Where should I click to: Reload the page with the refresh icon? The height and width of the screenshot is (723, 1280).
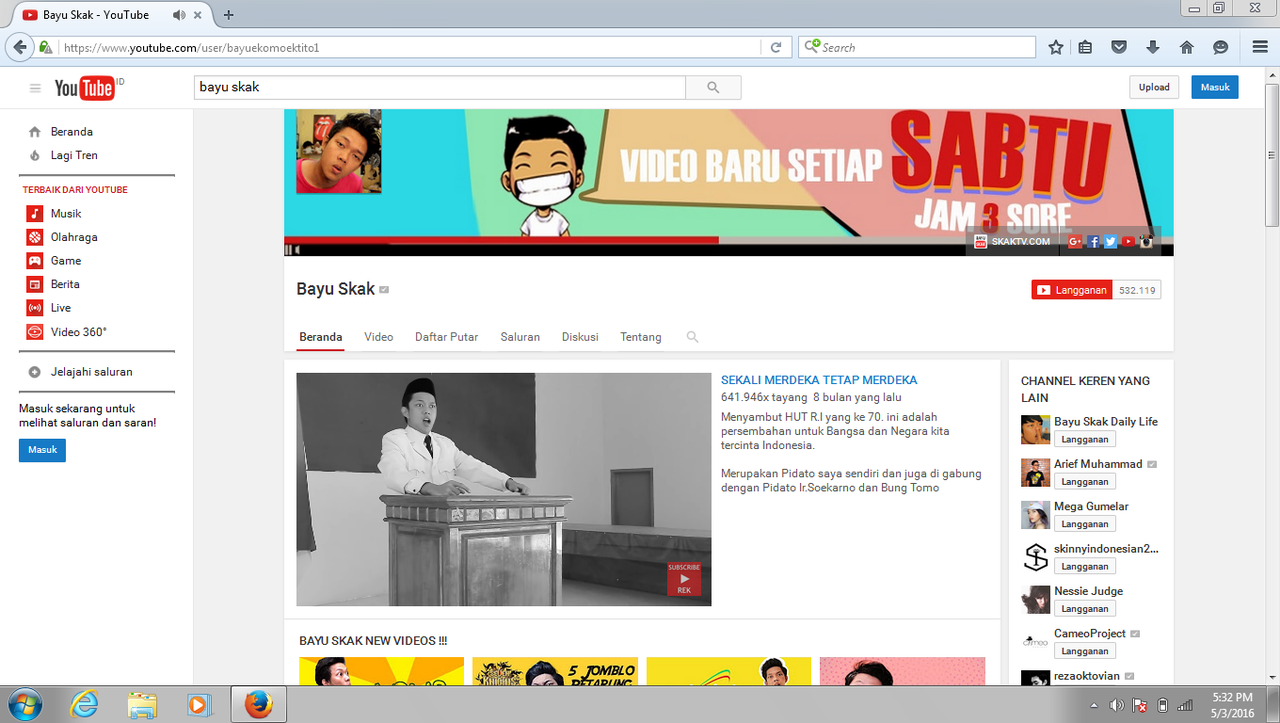(x=775, y=47)
